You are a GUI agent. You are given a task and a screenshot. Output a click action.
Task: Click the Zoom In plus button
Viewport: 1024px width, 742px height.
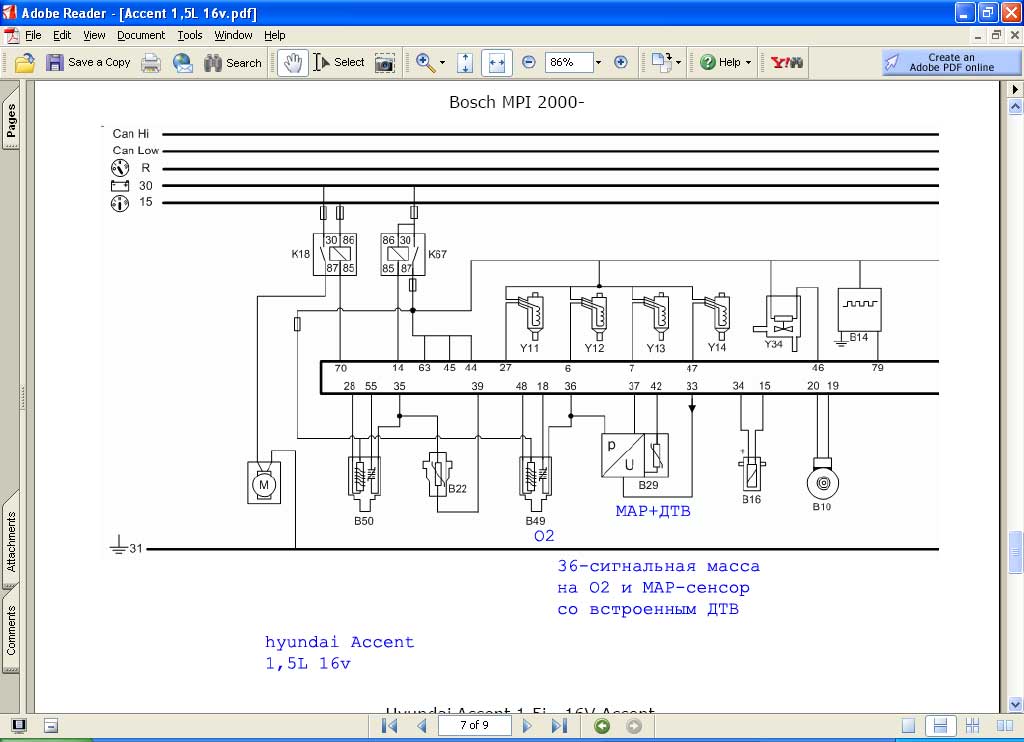[621, 63]
